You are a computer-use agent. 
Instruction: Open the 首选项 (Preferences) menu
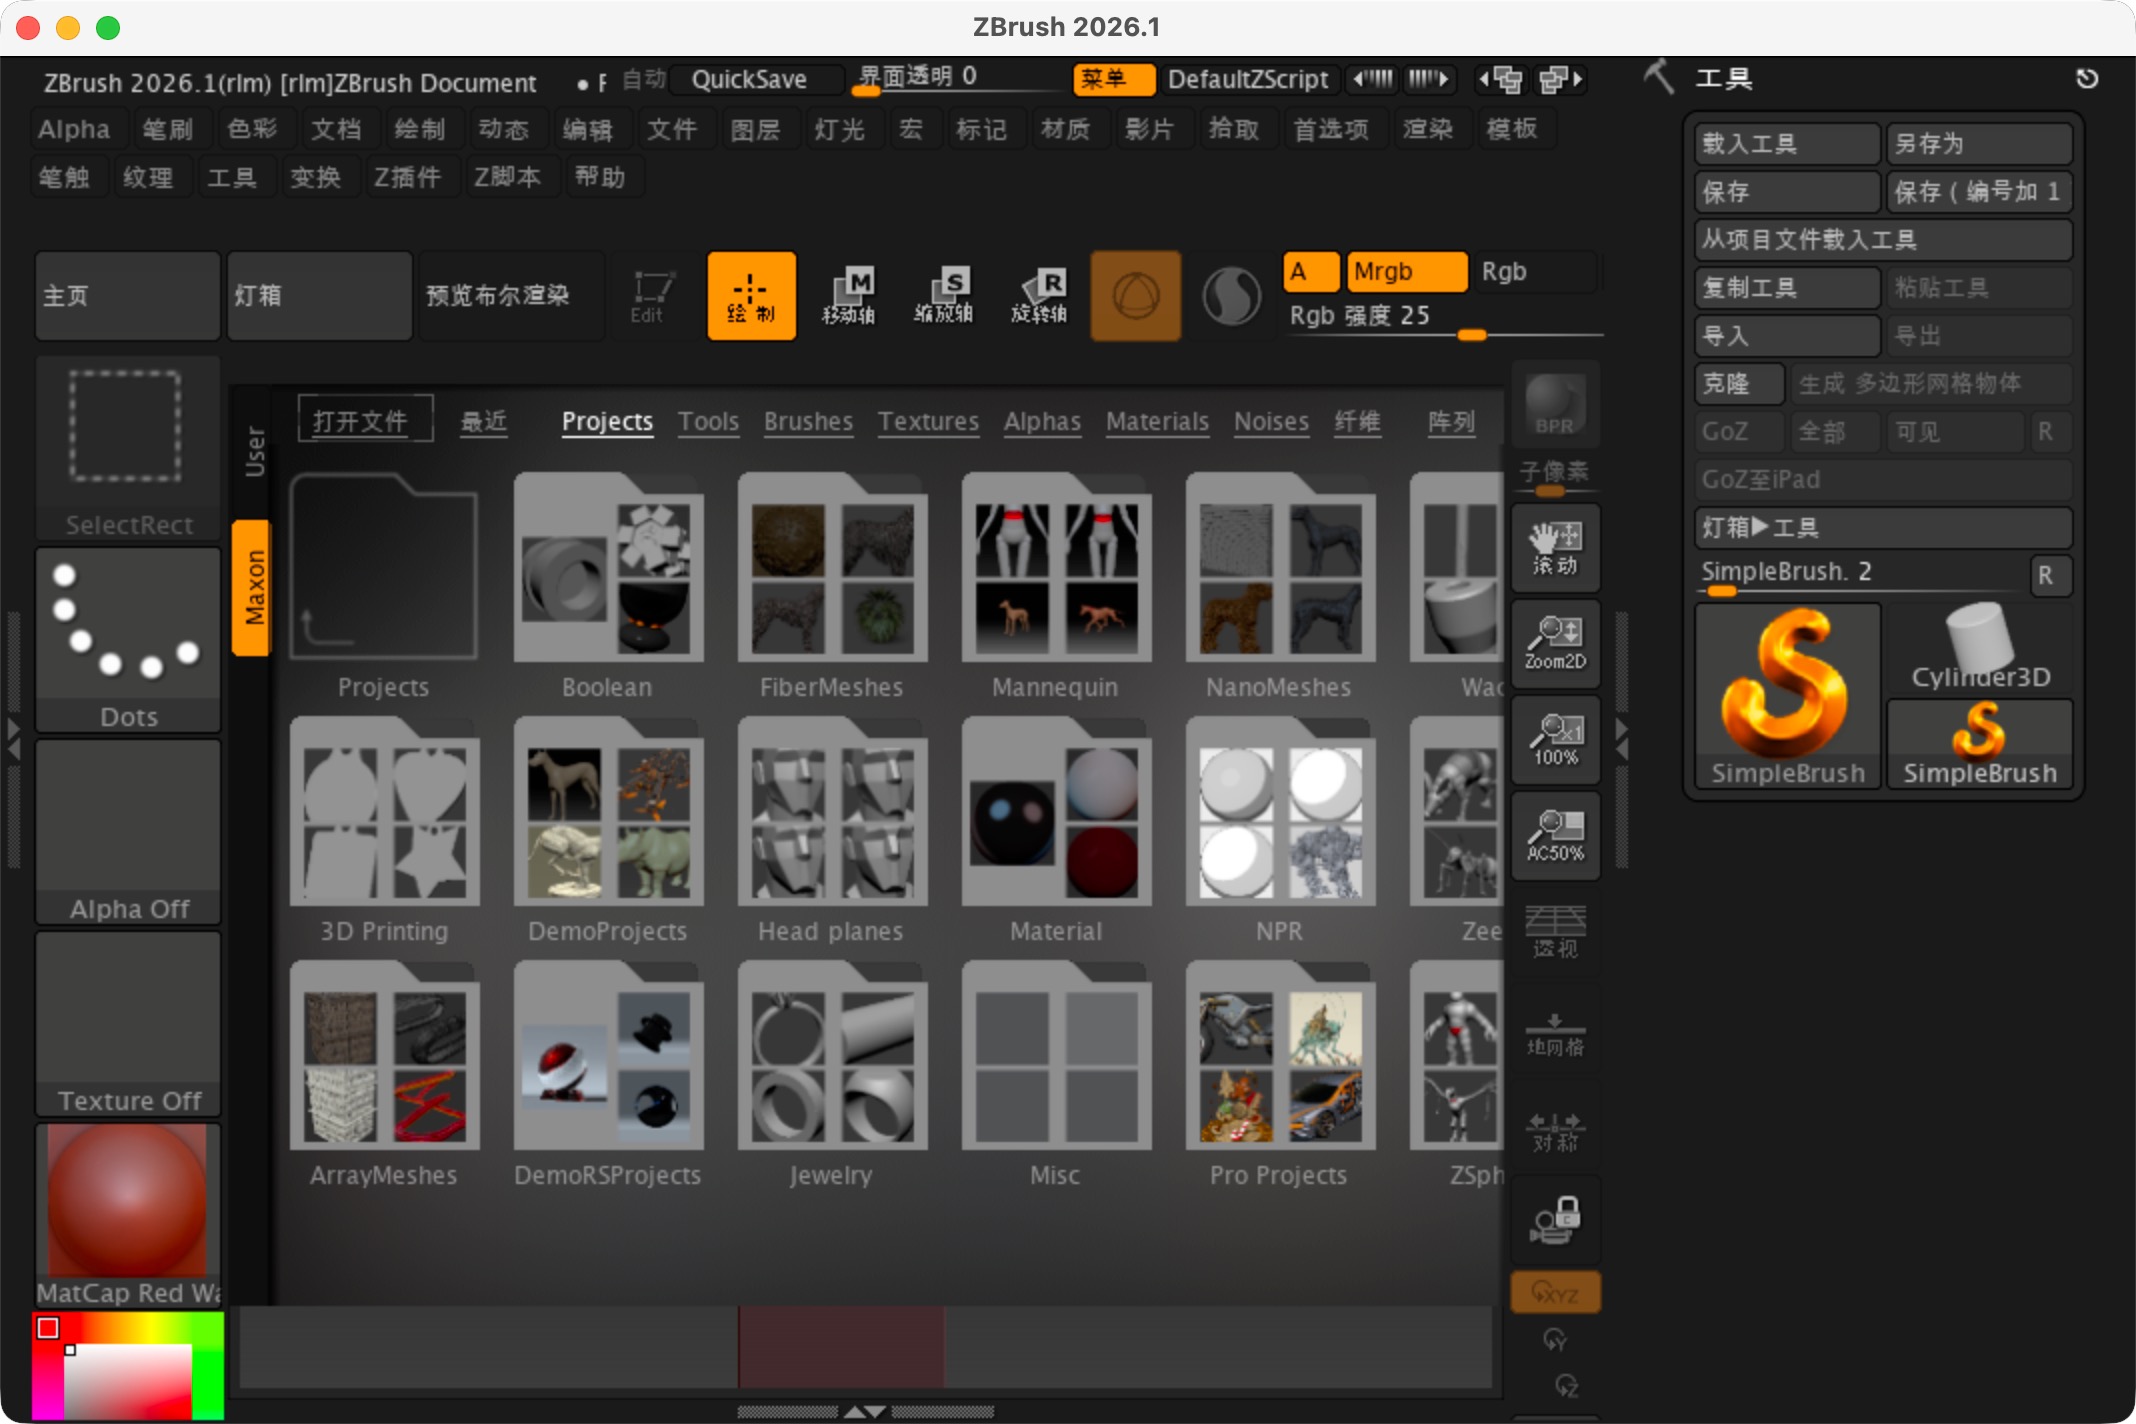(x=1332, y=129)
